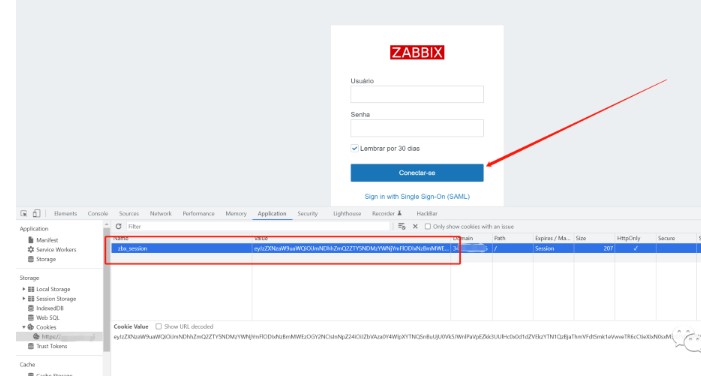Click the sidebar vertical scrollbar
This screenshot has width=701, height=379.
pos(107,289)
